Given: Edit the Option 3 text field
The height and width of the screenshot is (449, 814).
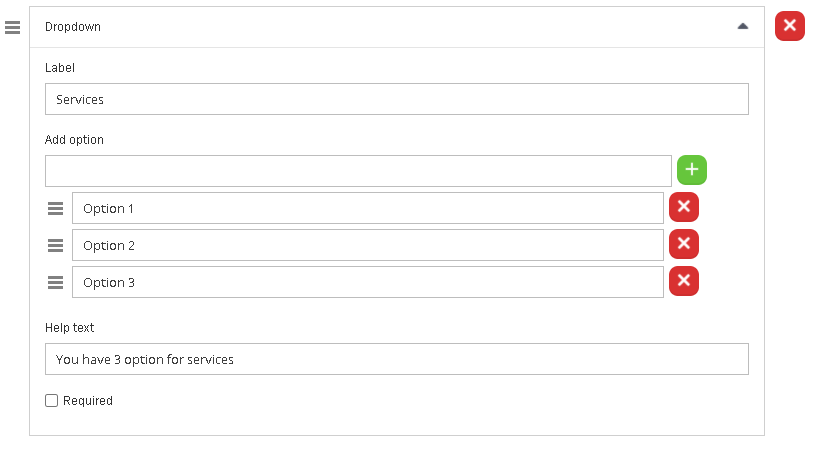Looking at the screenshot, I should (367, 282).
